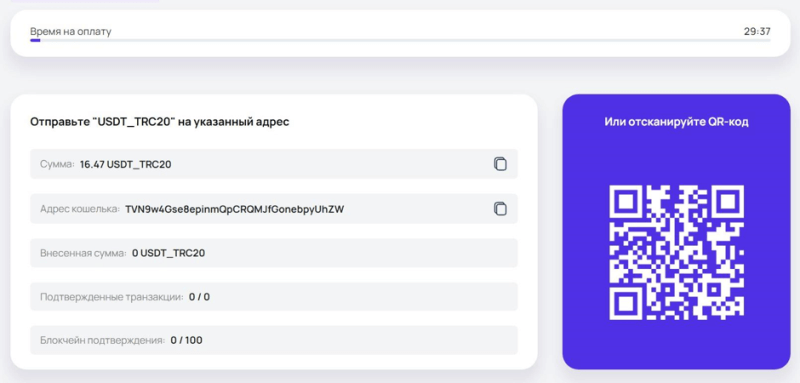
Task: Copy the 16.47 USDT_TRC20 amount
Action: 500,164
